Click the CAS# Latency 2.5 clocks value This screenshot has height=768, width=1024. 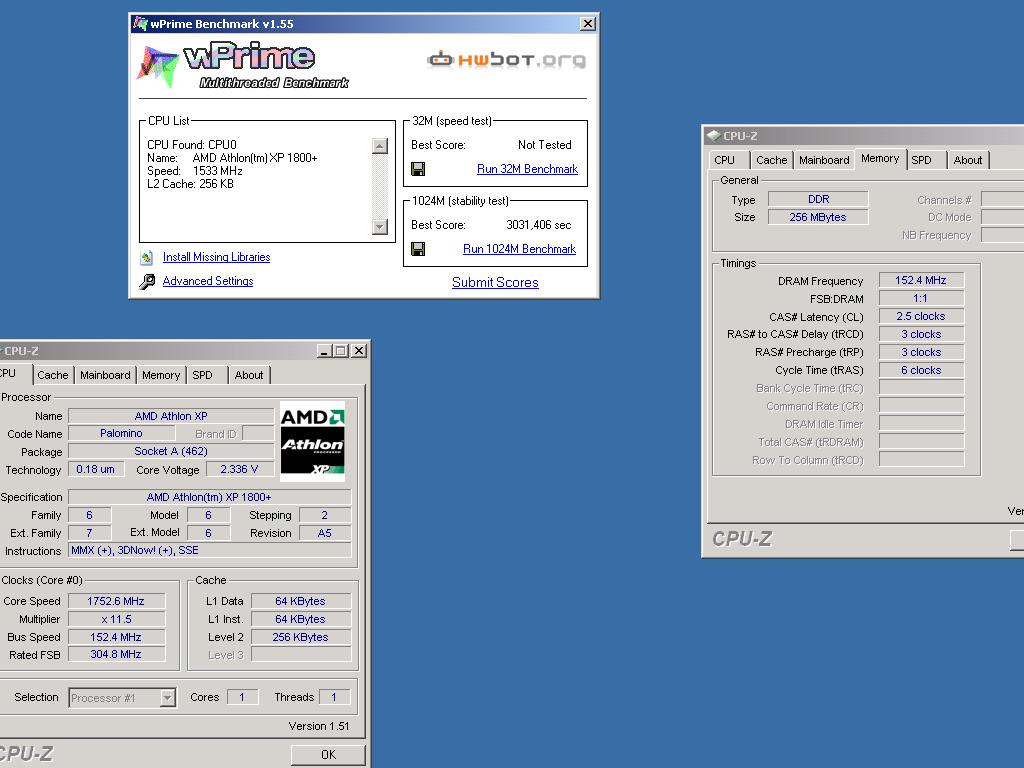[x=921, y=316]
